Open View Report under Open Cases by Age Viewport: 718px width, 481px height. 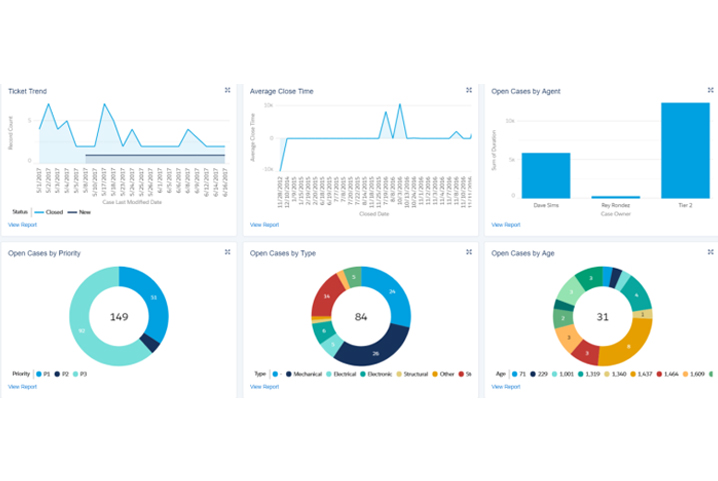pos(506,387)
